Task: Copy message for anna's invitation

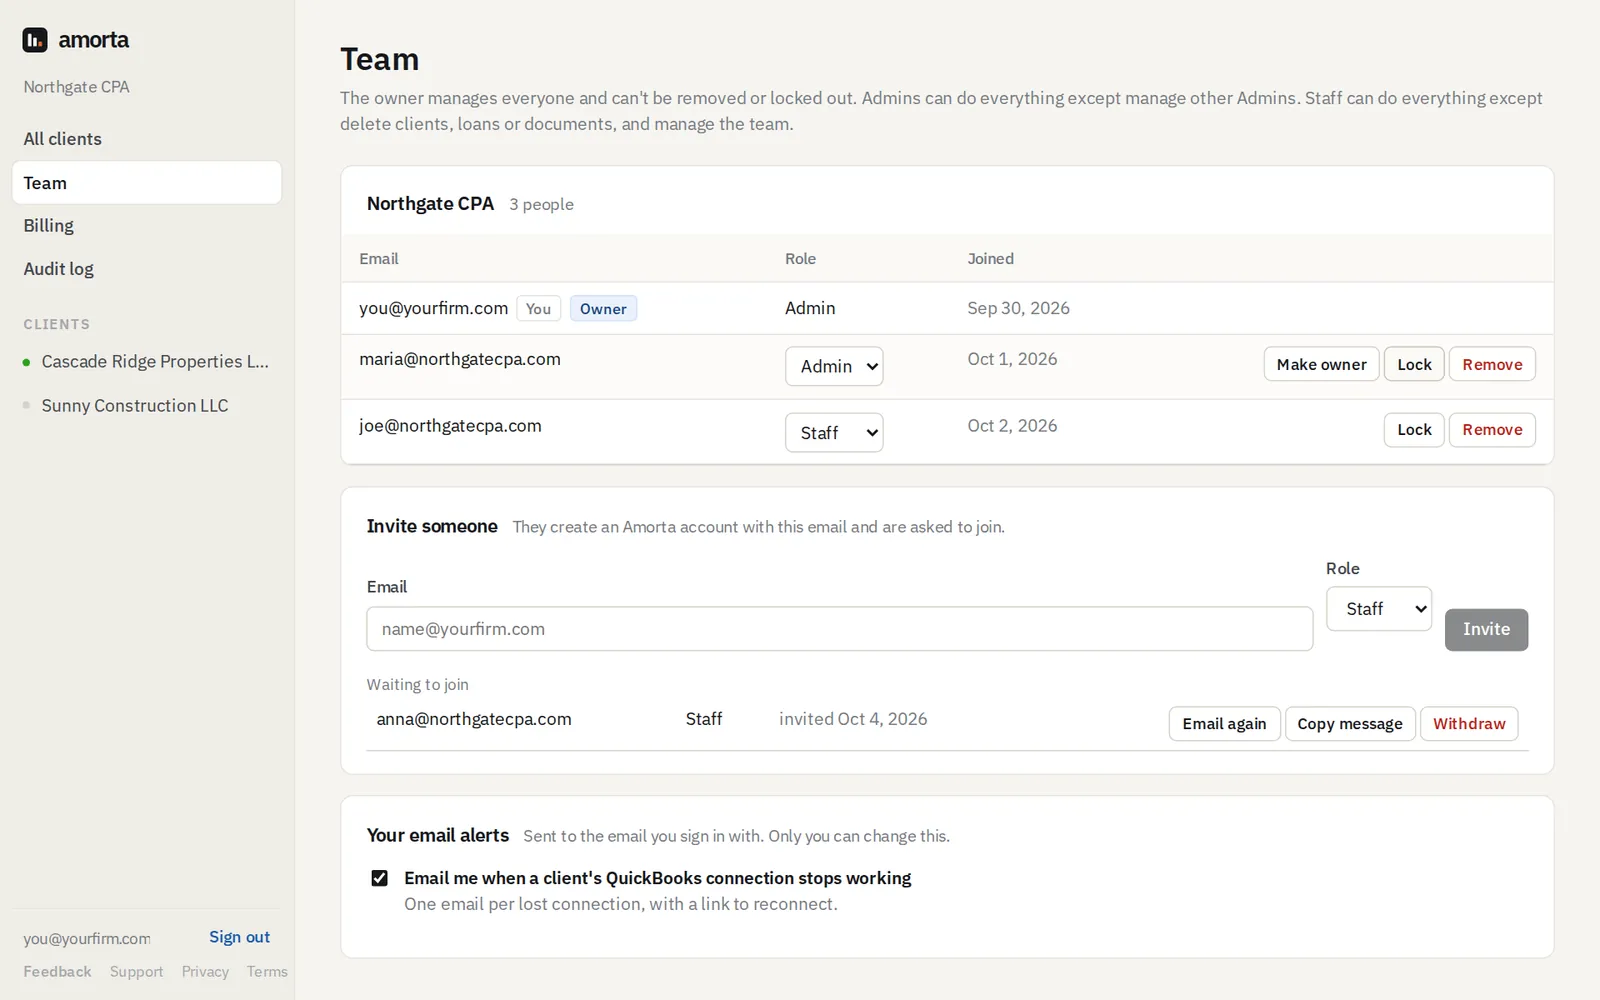Action: point(1350,724)
